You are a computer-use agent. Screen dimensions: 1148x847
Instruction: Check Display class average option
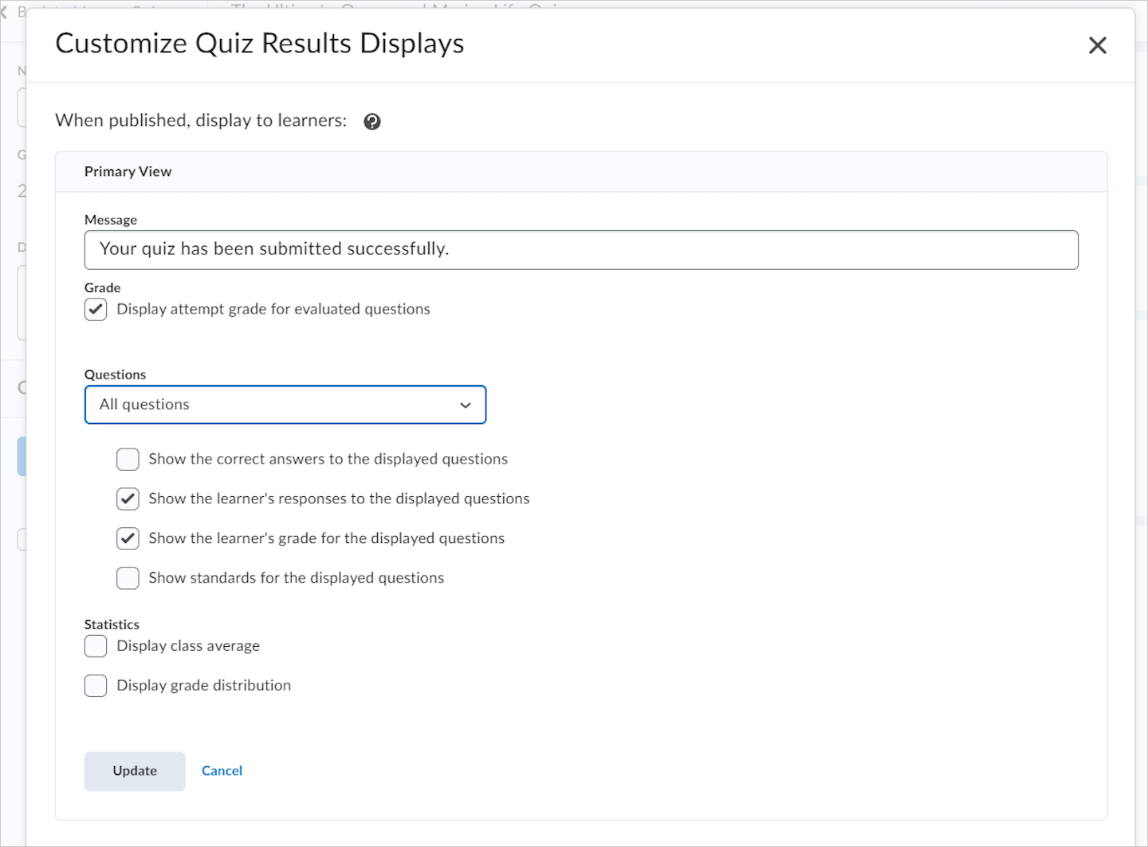point(96,646)
